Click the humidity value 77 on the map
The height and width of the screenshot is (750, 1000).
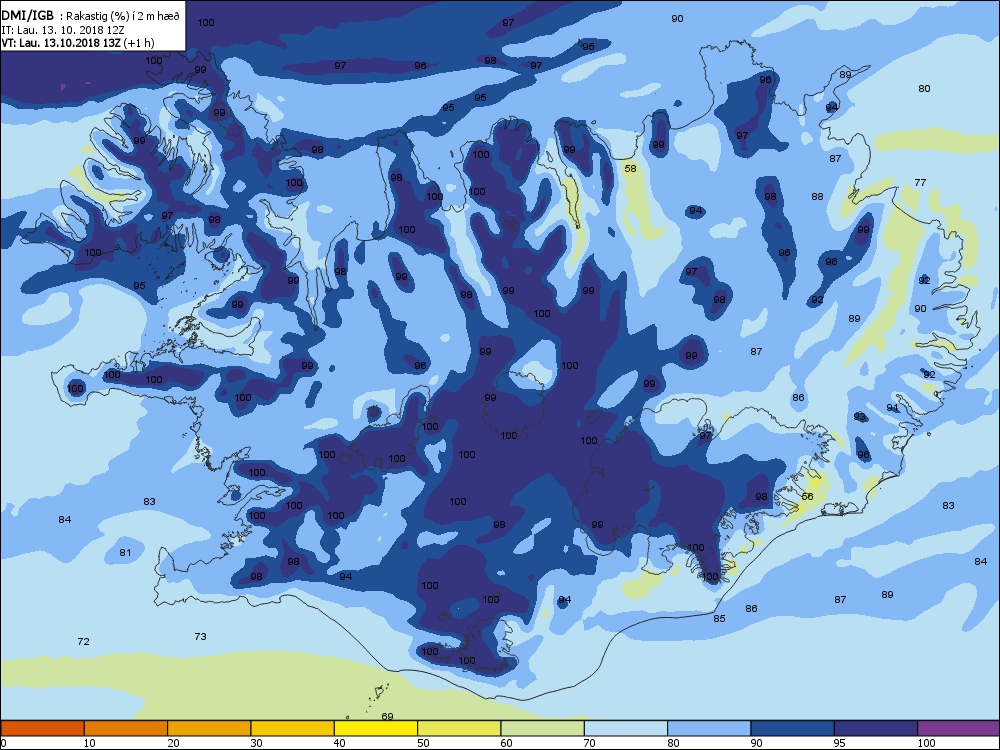pyautogui.click(x=920, y=182)
